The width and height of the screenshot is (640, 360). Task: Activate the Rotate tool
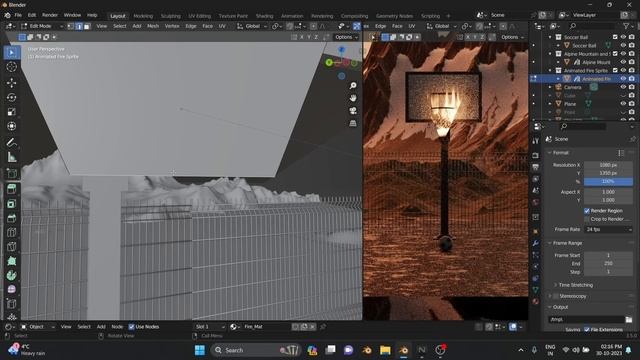(11, 98)
